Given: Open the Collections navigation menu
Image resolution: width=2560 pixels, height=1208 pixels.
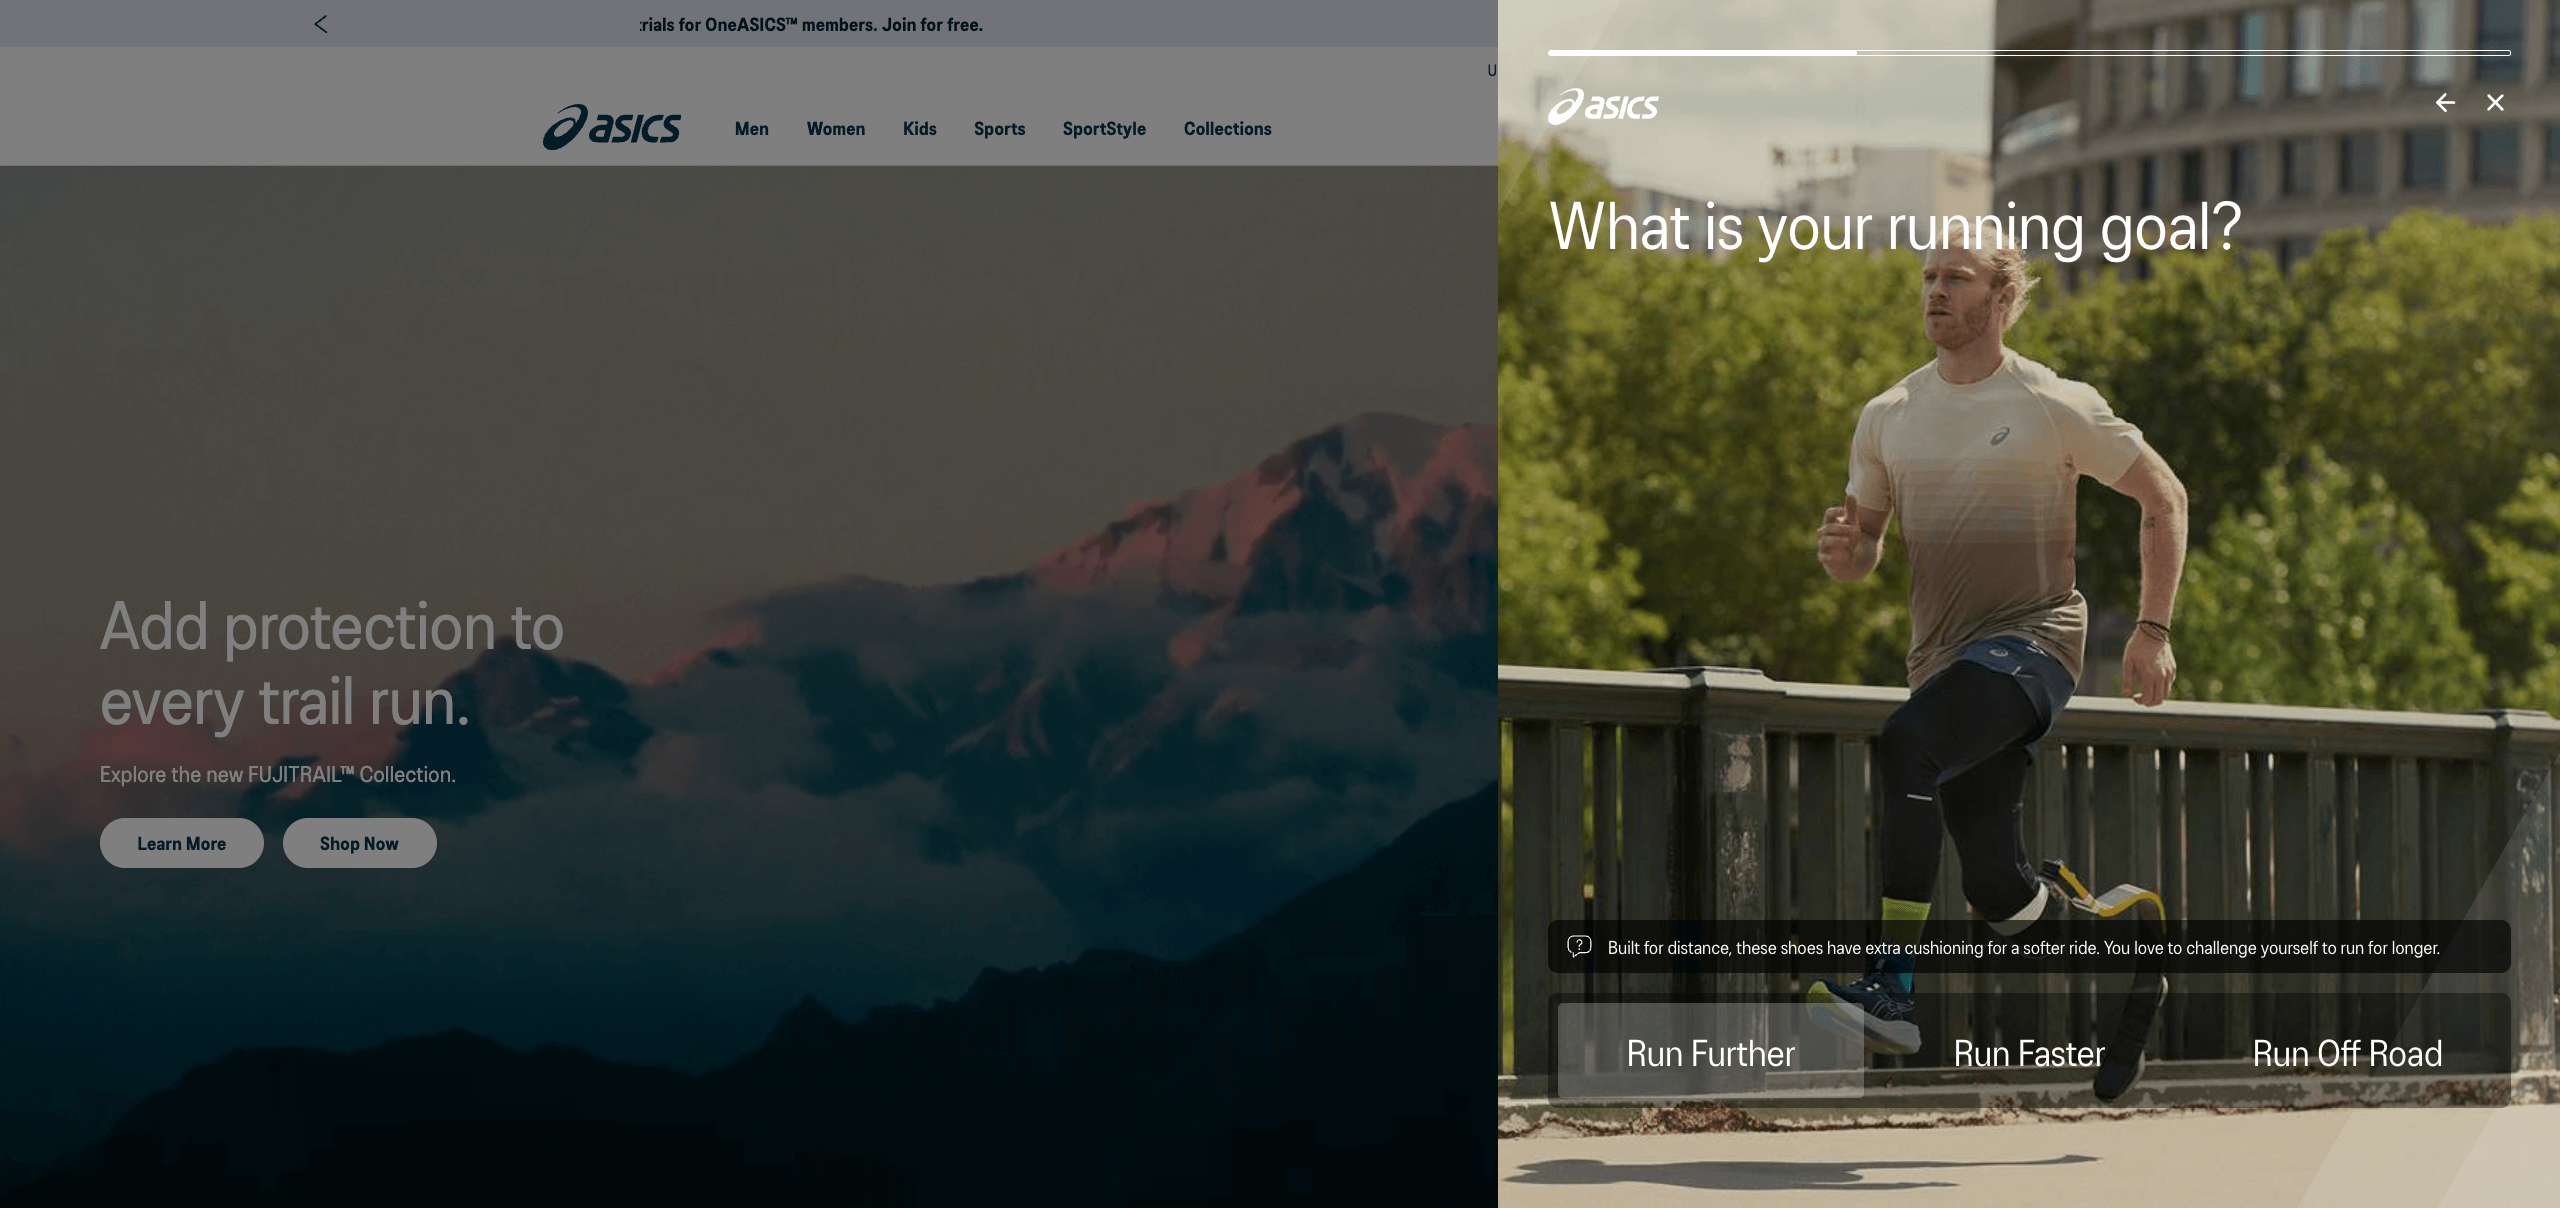Looking at the screenshot, I should [x=1228, y=129].
